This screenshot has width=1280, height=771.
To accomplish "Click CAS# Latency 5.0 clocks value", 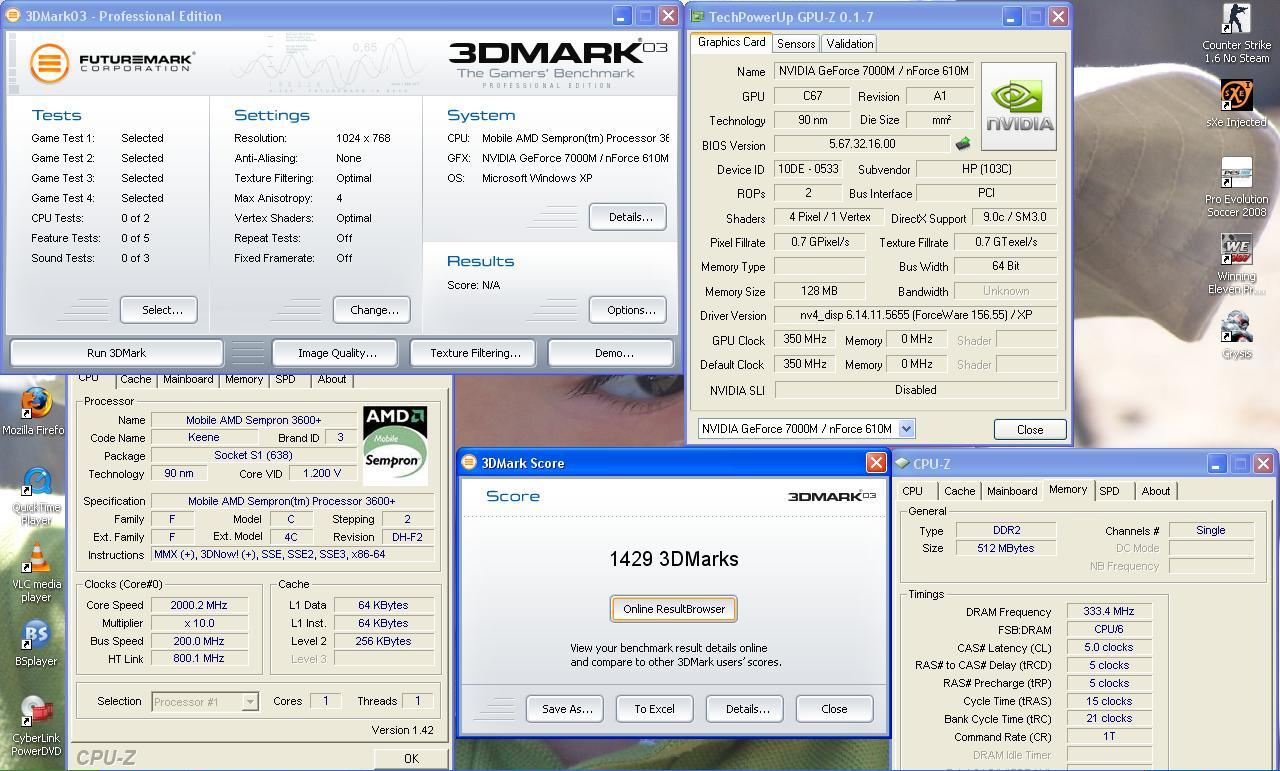I will coord(1108,648).
